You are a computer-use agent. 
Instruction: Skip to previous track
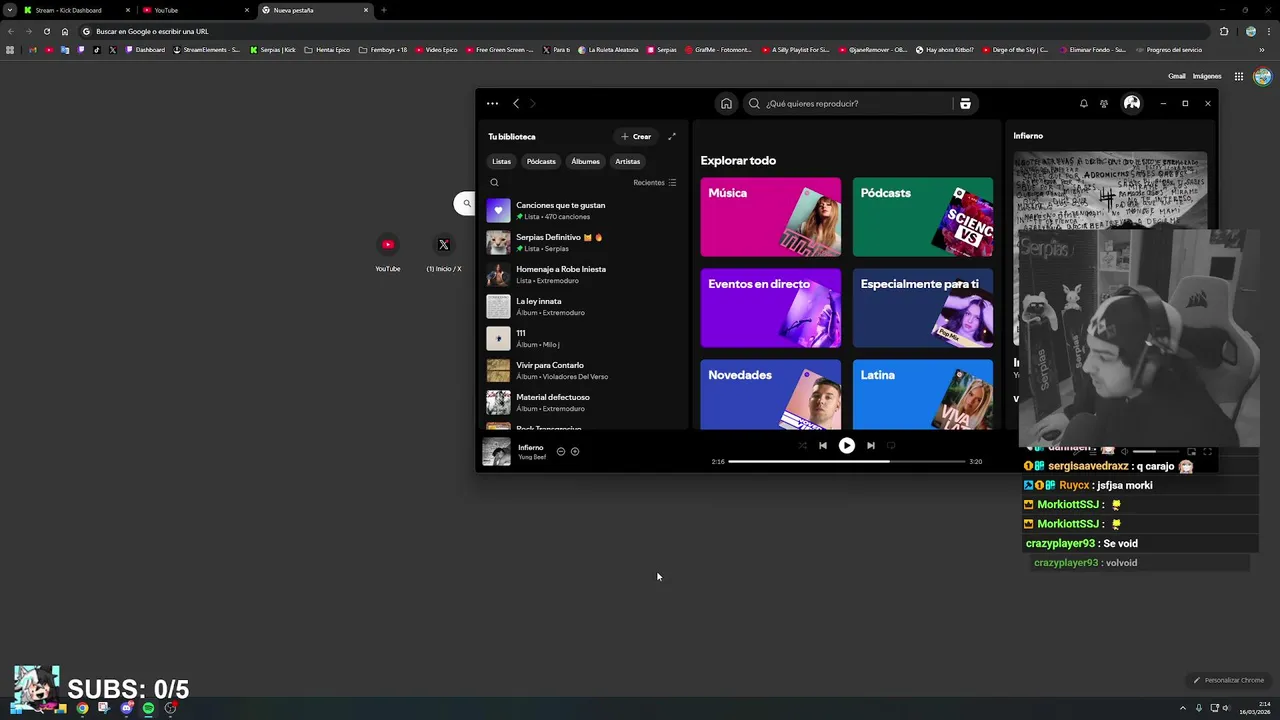coord(822,445)
